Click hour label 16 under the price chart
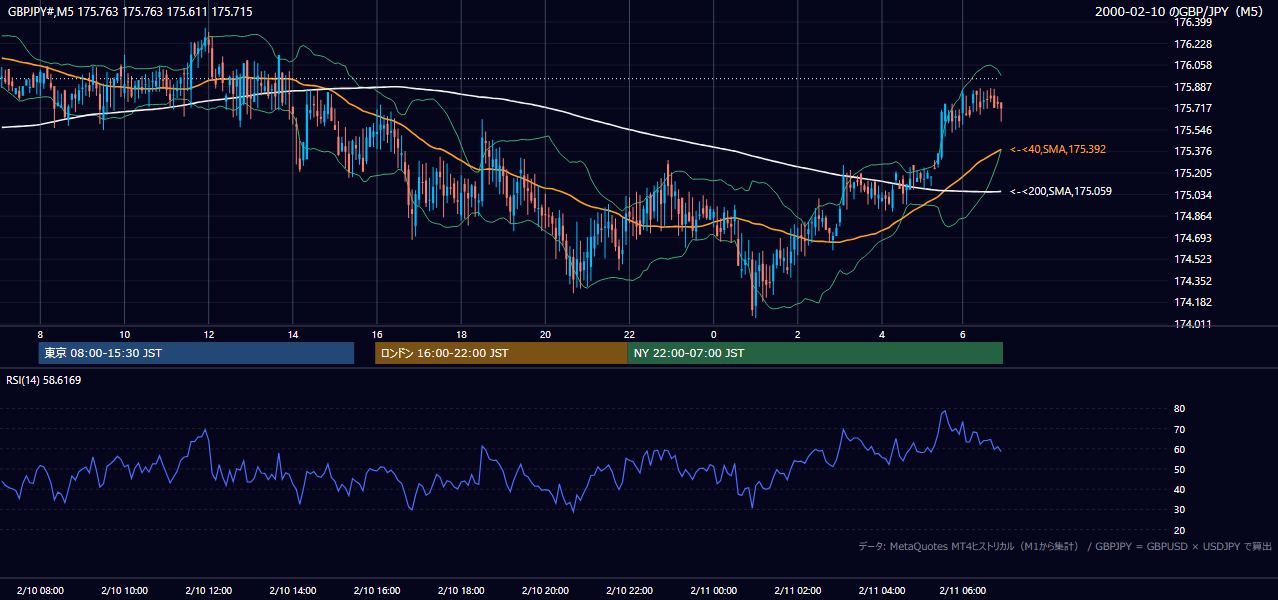 pyautogui.click(x=377, y=334)
